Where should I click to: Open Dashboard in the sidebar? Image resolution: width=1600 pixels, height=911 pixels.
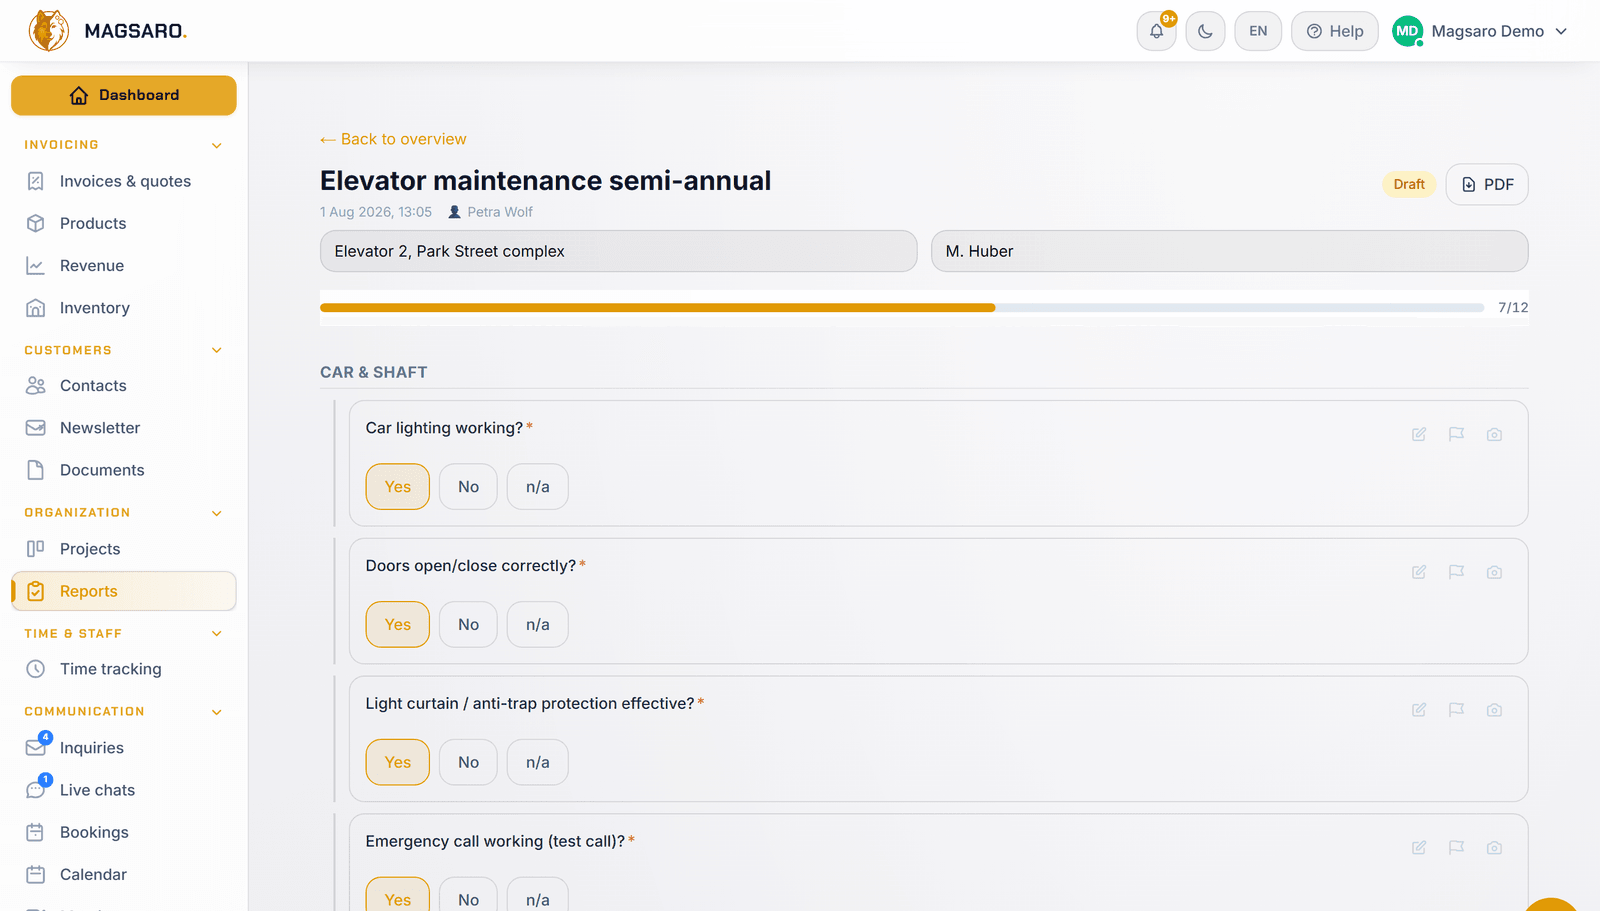tap(124, 95)
